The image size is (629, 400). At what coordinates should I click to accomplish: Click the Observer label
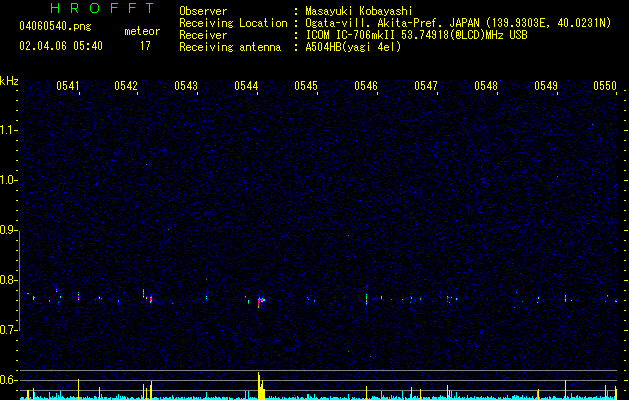tap(203, 11)
